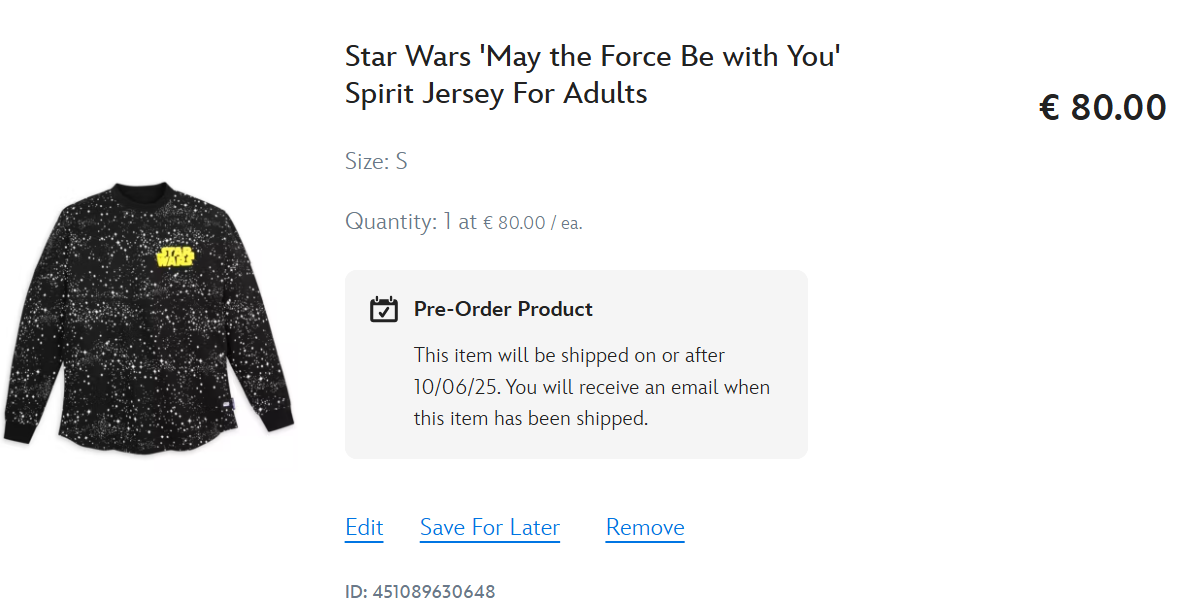Click the € 80.00 / ea. unit price
This screenshot has width=1186, height=611.
point(532,223)
